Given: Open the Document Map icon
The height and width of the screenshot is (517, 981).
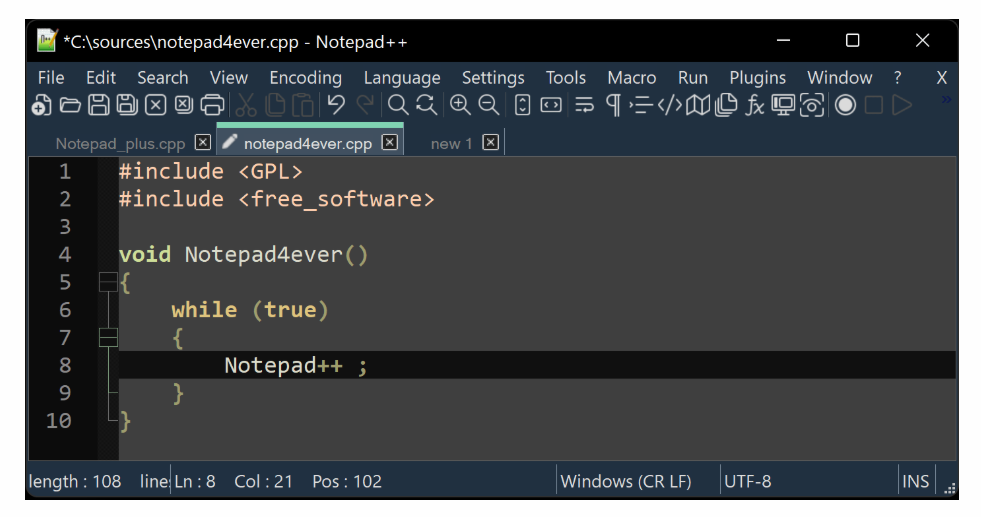Looking at the screenshot, I should tap(698, 105).
